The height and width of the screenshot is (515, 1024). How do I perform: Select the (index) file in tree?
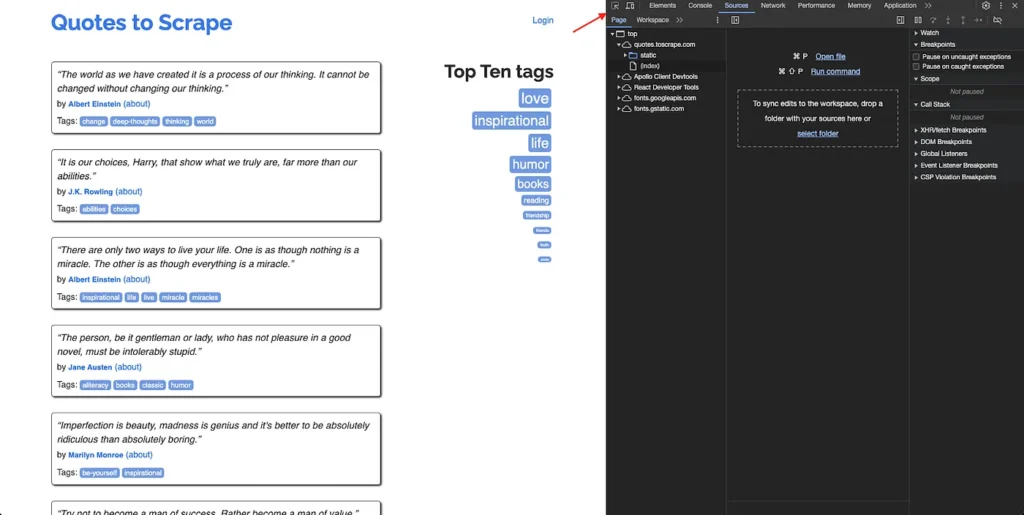tap(650, 66)
